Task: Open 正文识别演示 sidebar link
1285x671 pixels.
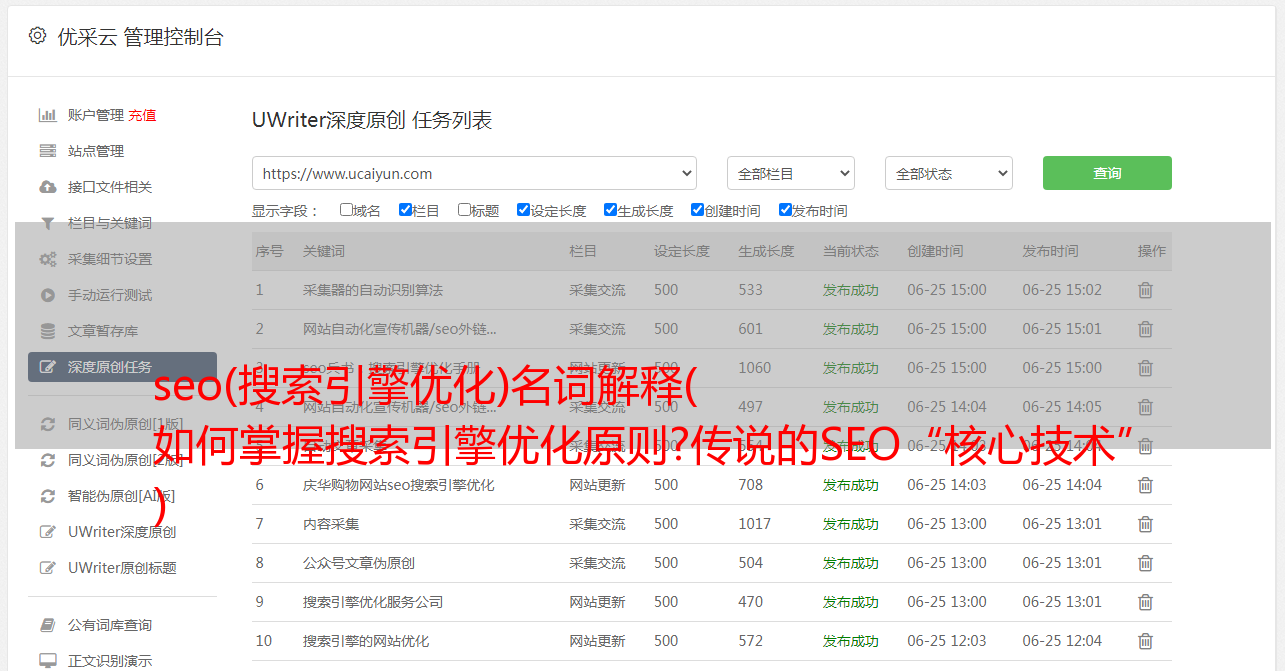Action: point(110,661)
